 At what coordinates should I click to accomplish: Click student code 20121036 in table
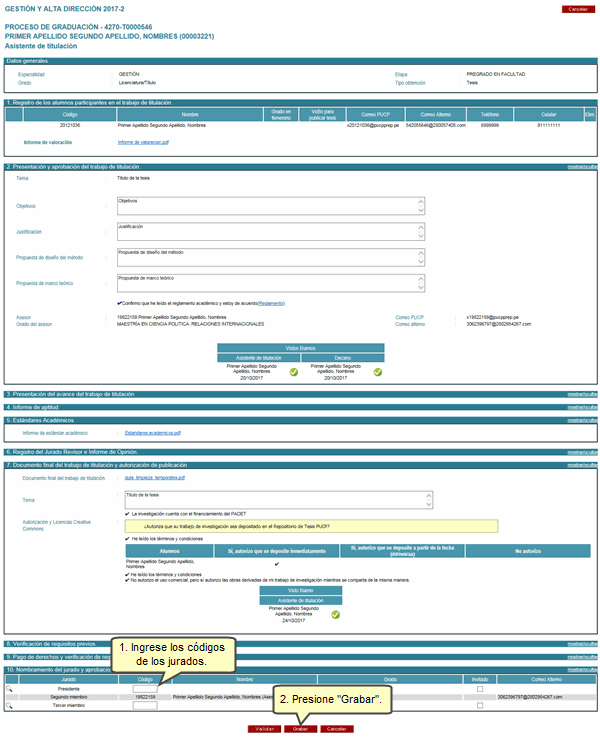70,126
